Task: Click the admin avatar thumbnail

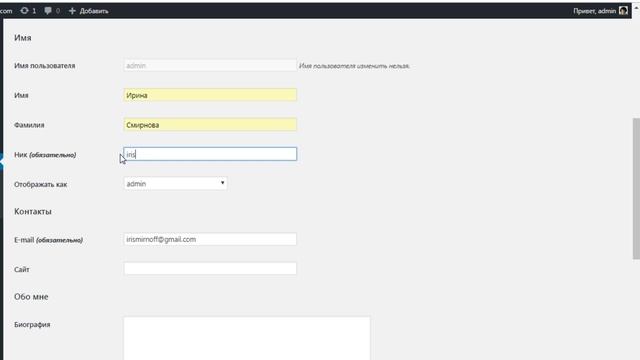Action: 623,11
